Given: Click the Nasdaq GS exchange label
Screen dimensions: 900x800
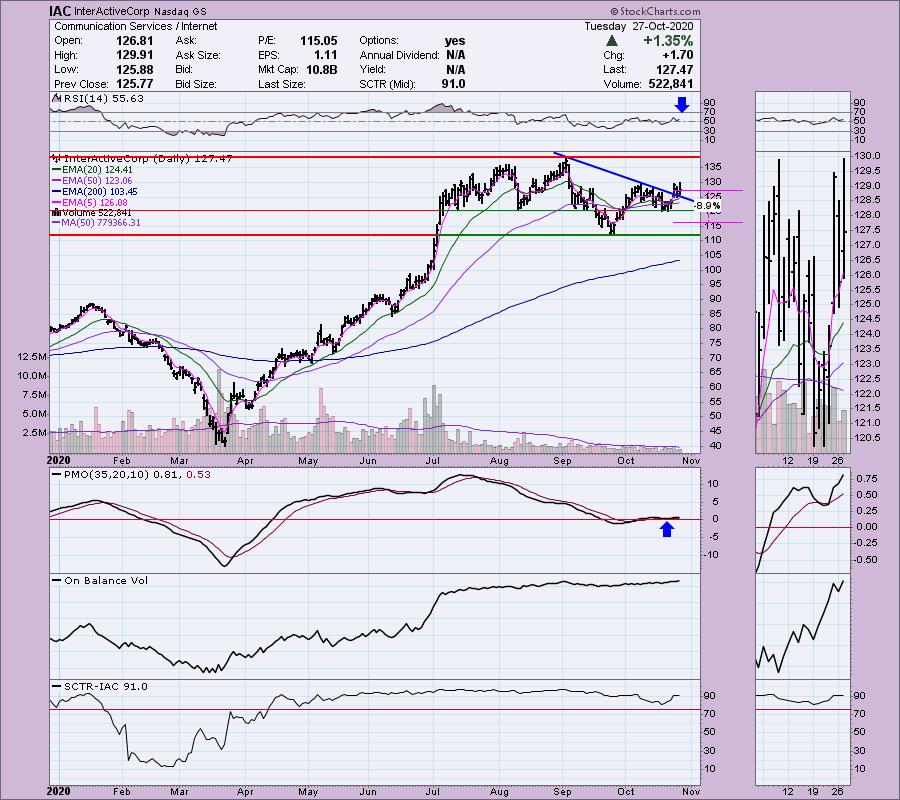Looking at the screenshot, I should pyautogui.click(x=180, y=11).
